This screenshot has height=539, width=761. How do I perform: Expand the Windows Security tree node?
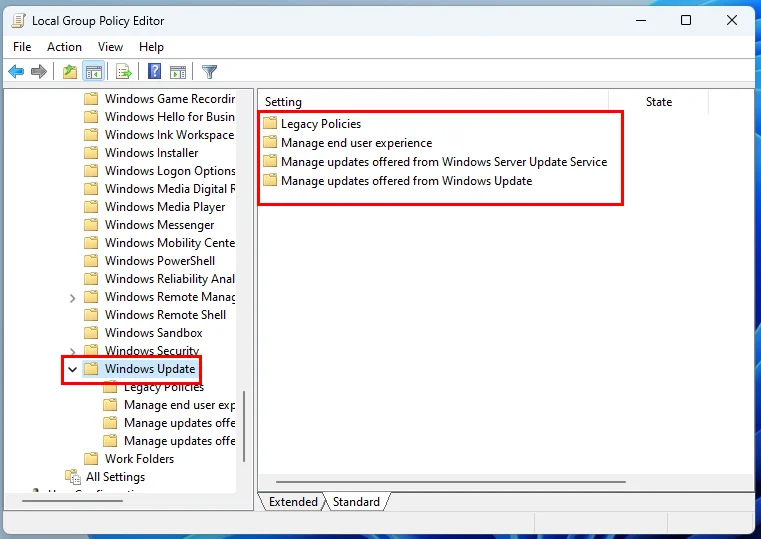click(72, 351)
